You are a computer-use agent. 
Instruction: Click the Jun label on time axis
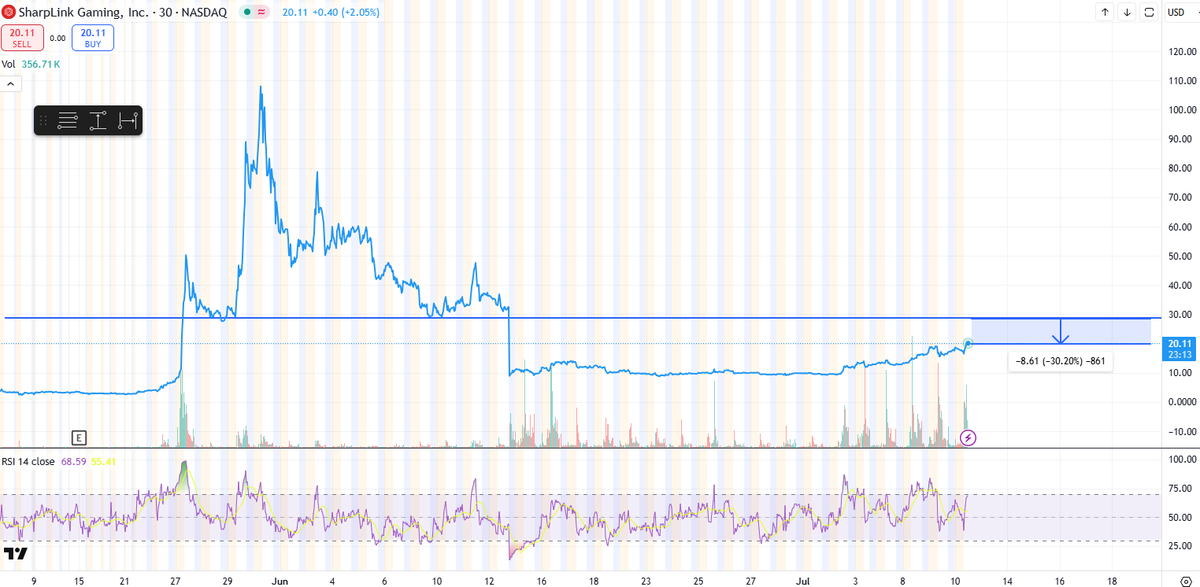pyautogui.click(x=280, y=580)
